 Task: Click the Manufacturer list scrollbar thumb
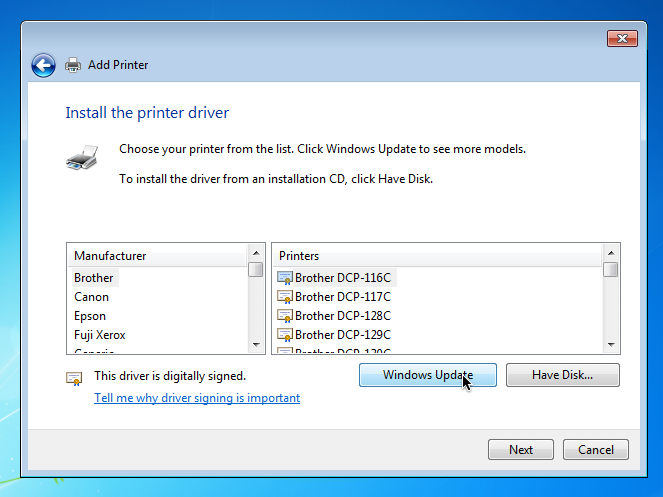click(x=256, y=269)
